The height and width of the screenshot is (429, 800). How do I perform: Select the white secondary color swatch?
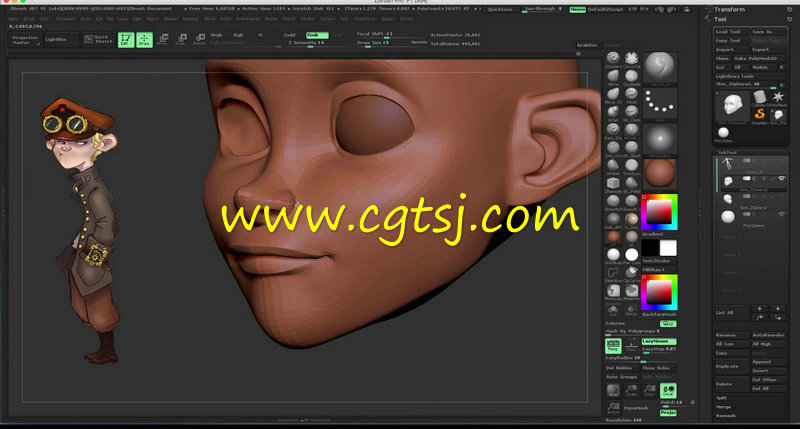(x=668, y=248)
